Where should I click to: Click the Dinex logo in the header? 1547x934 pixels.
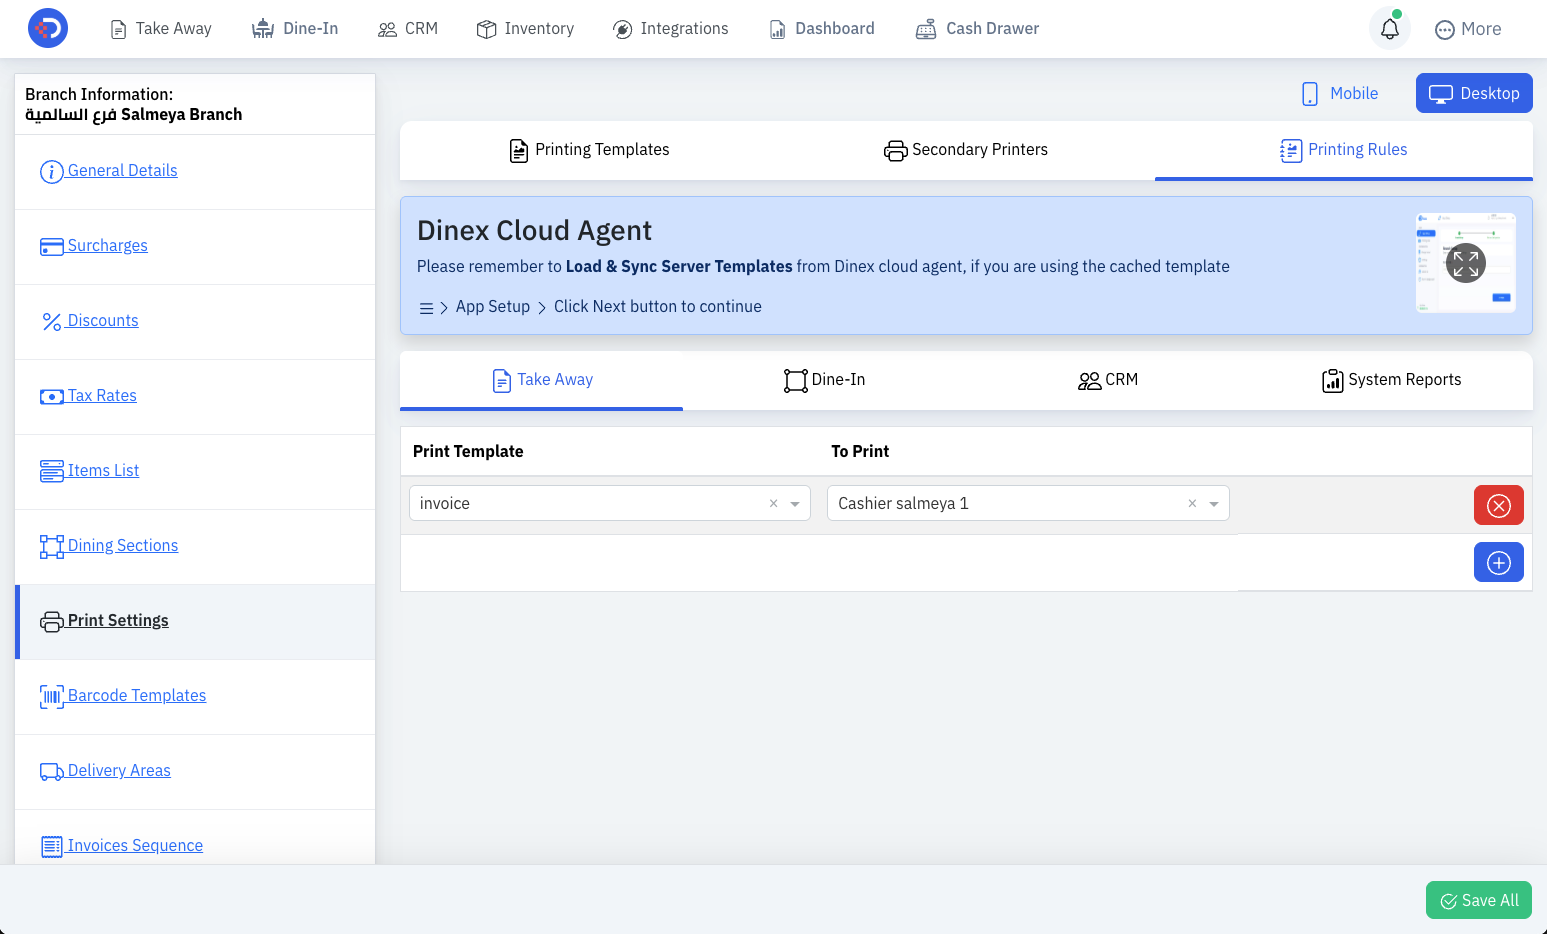(48, 28)
